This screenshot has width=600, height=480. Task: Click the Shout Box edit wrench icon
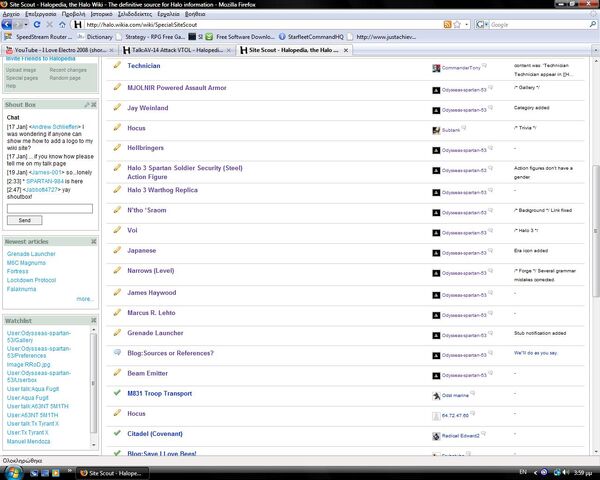coord(87,104)
